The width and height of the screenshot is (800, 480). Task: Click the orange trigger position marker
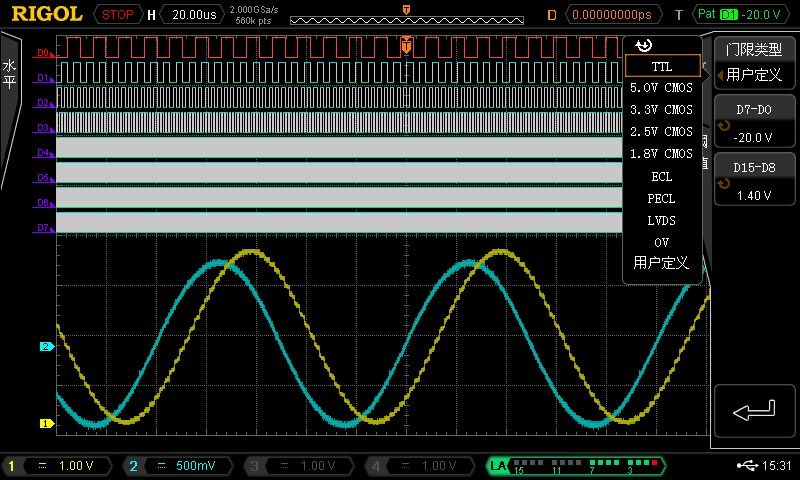point(406,45)
